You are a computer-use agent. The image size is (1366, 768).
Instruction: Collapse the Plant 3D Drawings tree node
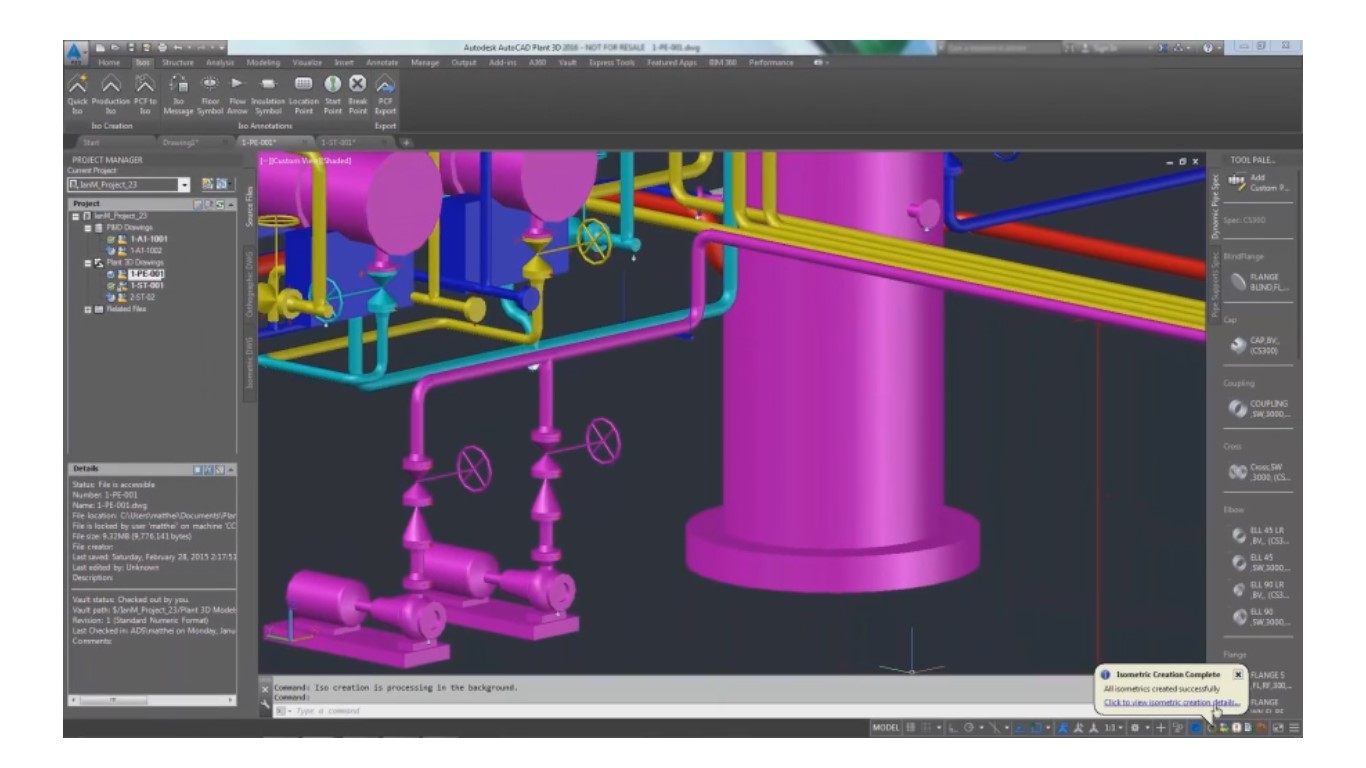[x=88, y=264]
